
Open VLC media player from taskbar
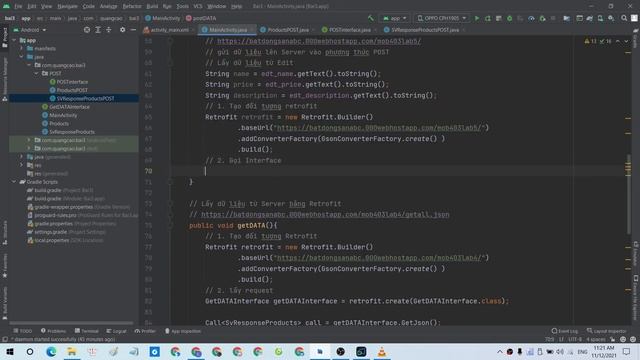pyautogui.click(x=382, y=351)
